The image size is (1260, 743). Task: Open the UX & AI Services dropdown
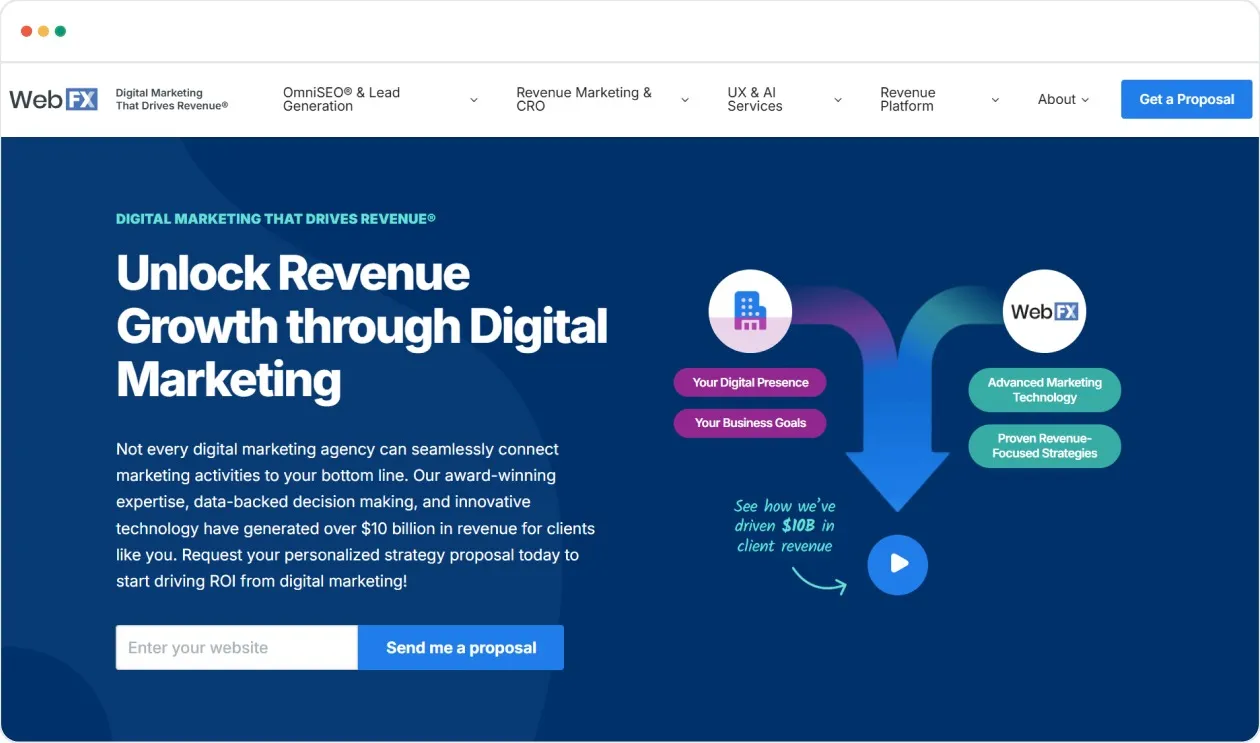(838, 99)
